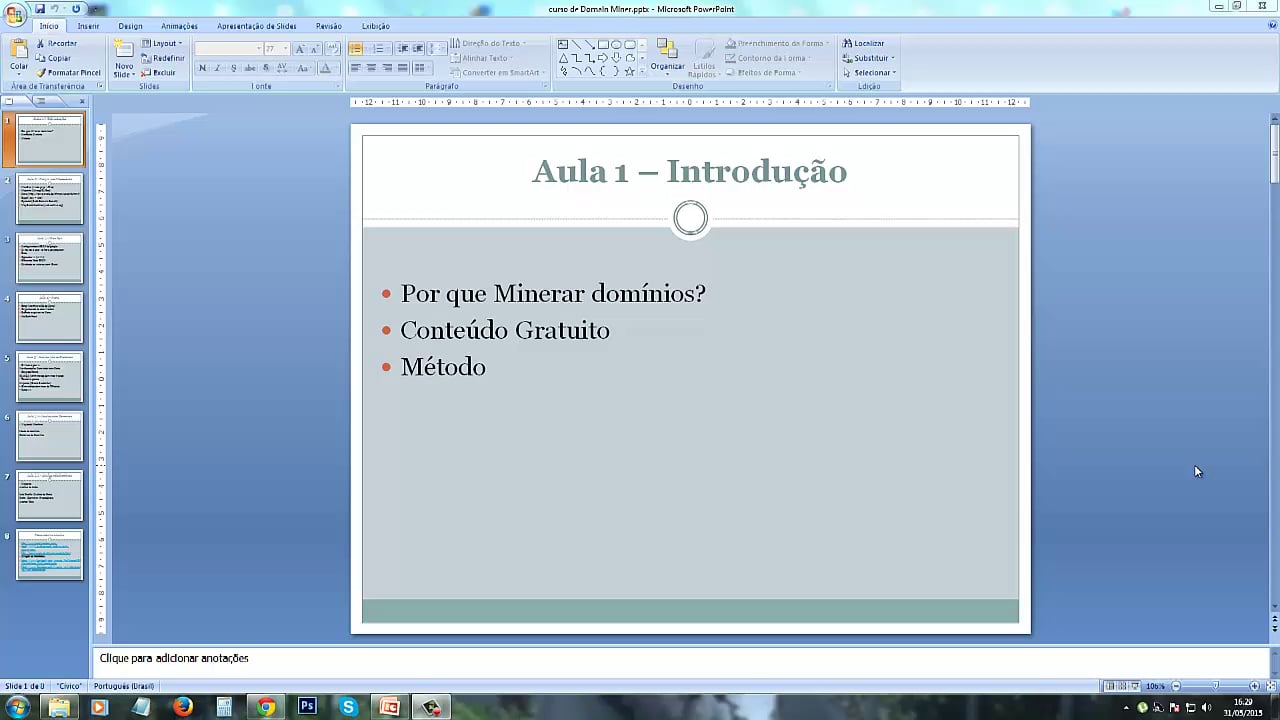The image size is (1280, 720).
Task: Fit slide to current window icon
Action: click(x=1270, y=686)
